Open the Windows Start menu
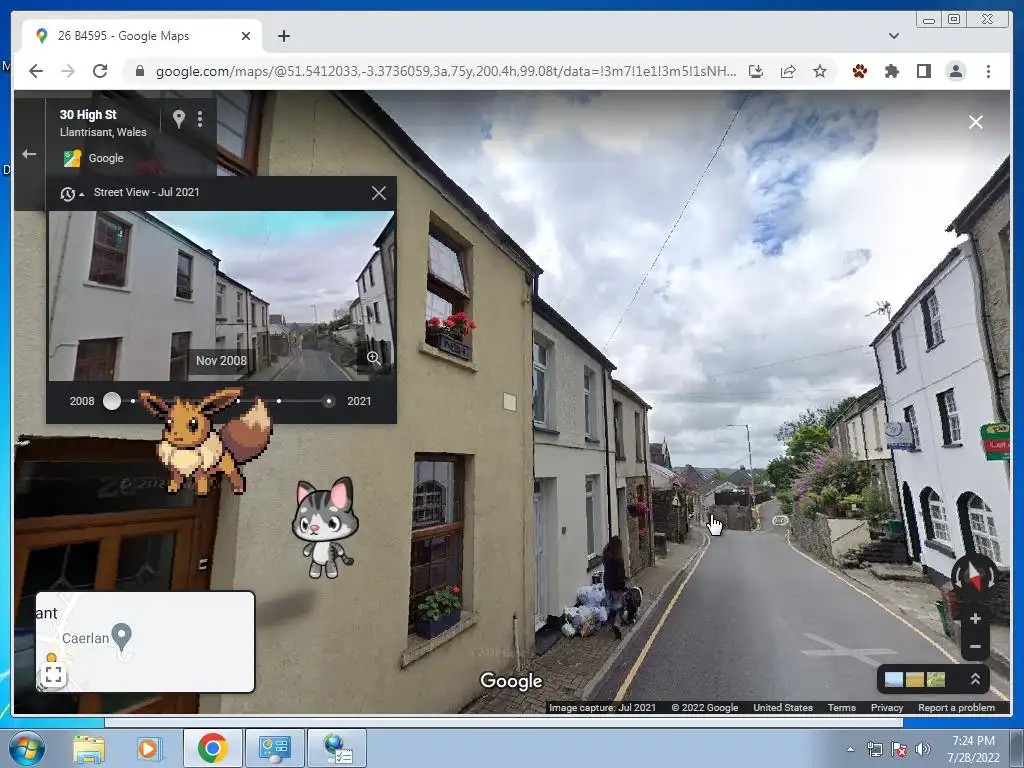This screenshot has width=1024, height=768. click(x=27, y=748)
